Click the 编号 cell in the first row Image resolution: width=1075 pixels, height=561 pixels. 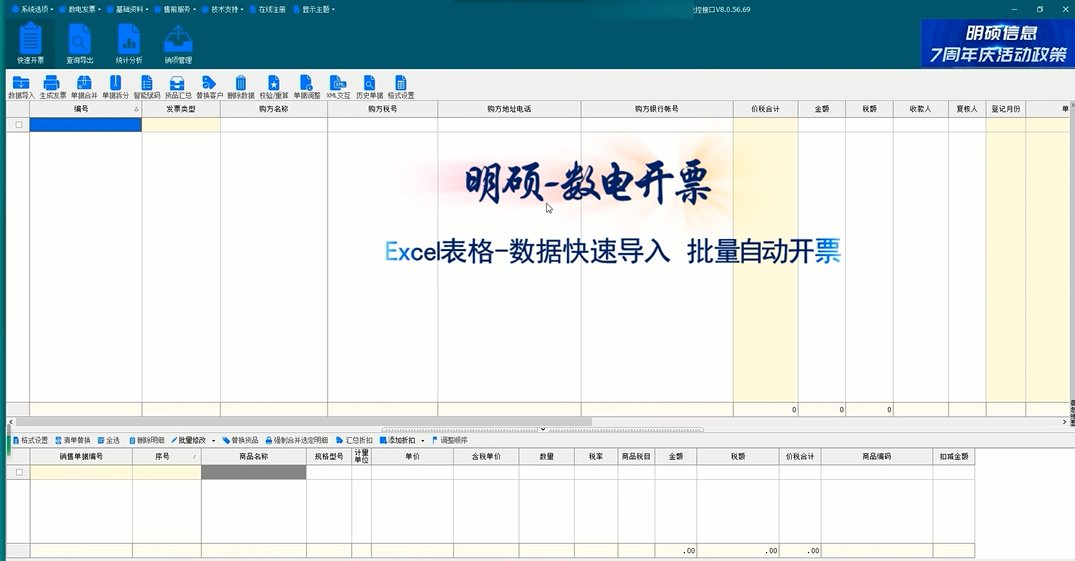85,125
